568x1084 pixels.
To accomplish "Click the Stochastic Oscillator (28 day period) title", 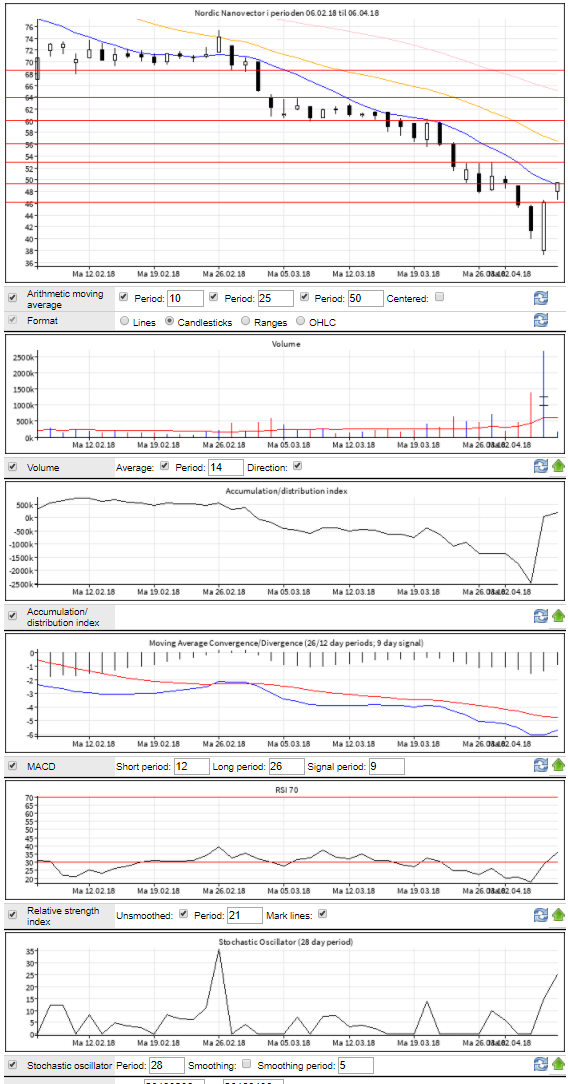I will (286, 942).
